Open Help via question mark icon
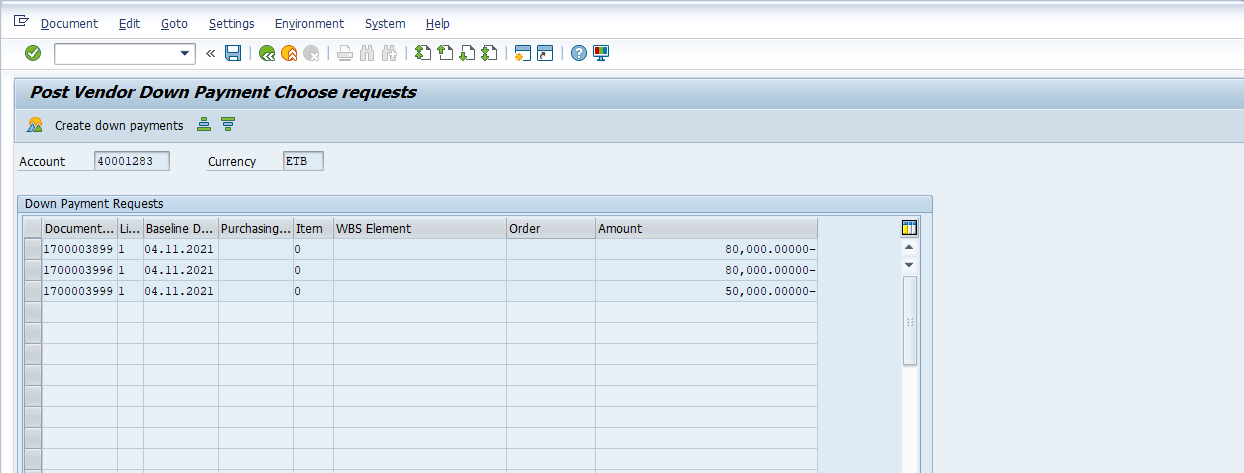 (579, 53)
